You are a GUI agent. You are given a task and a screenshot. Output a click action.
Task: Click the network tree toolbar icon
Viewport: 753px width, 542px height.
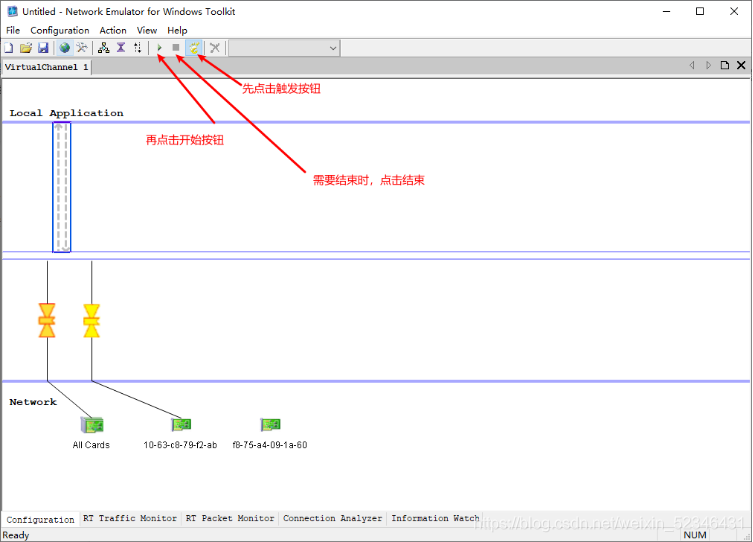(x=103, y=48)
